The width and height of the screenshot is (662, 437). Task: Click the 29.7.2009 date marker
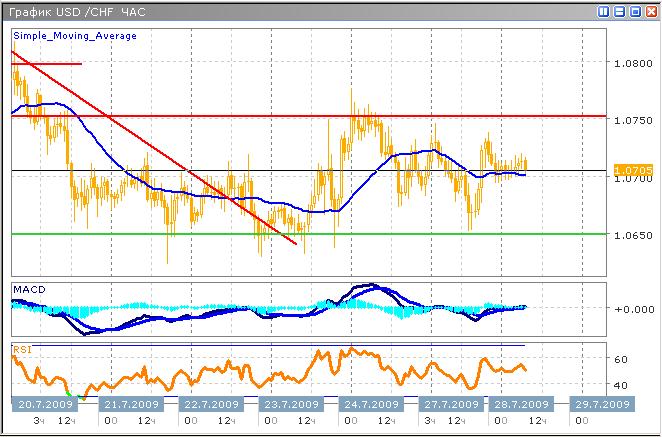(x=600, y=404)
